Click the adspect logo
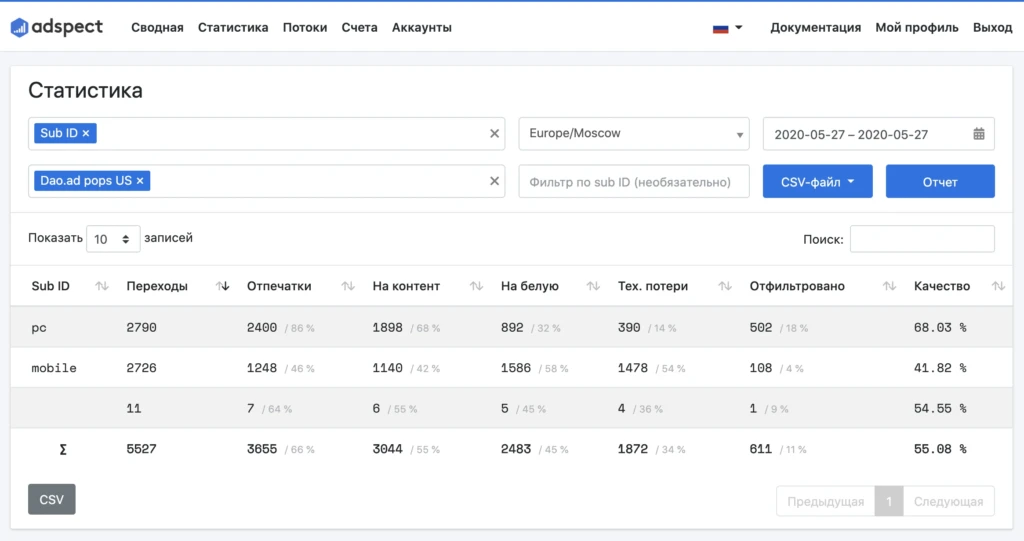Viewport: 1024px width, 541px height. click(57, 27)
